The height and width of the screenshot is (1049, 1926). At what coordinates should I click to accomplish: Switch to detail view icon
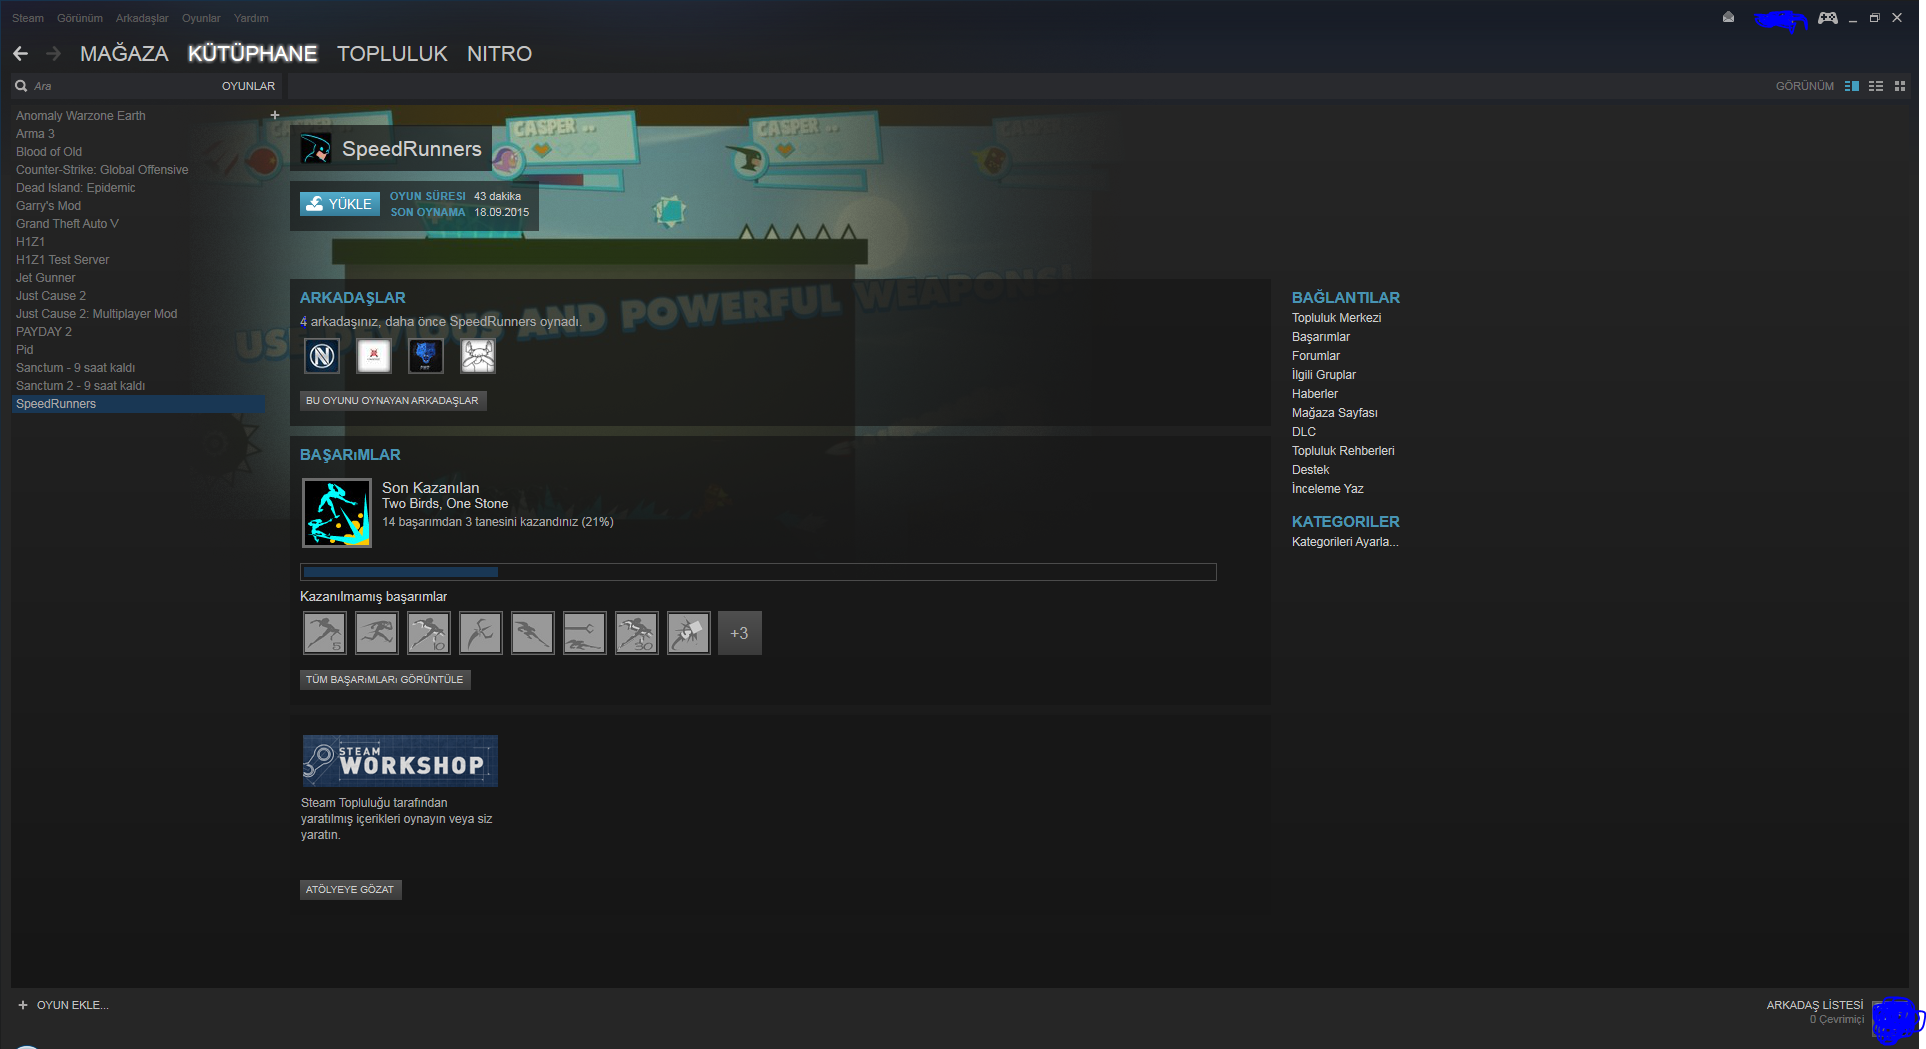point(1851,86)
